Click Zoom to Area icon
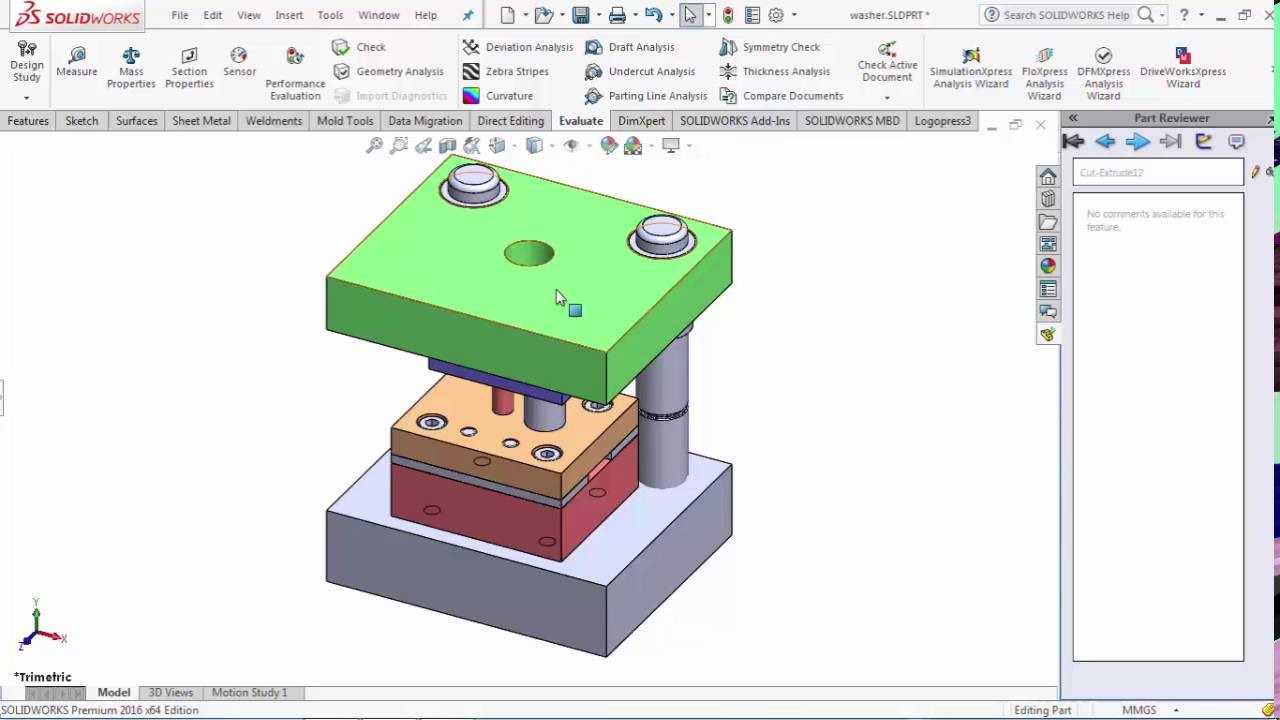Viewport: 1280px width, 720px height. pyautogui.click(x=398, y=146)
